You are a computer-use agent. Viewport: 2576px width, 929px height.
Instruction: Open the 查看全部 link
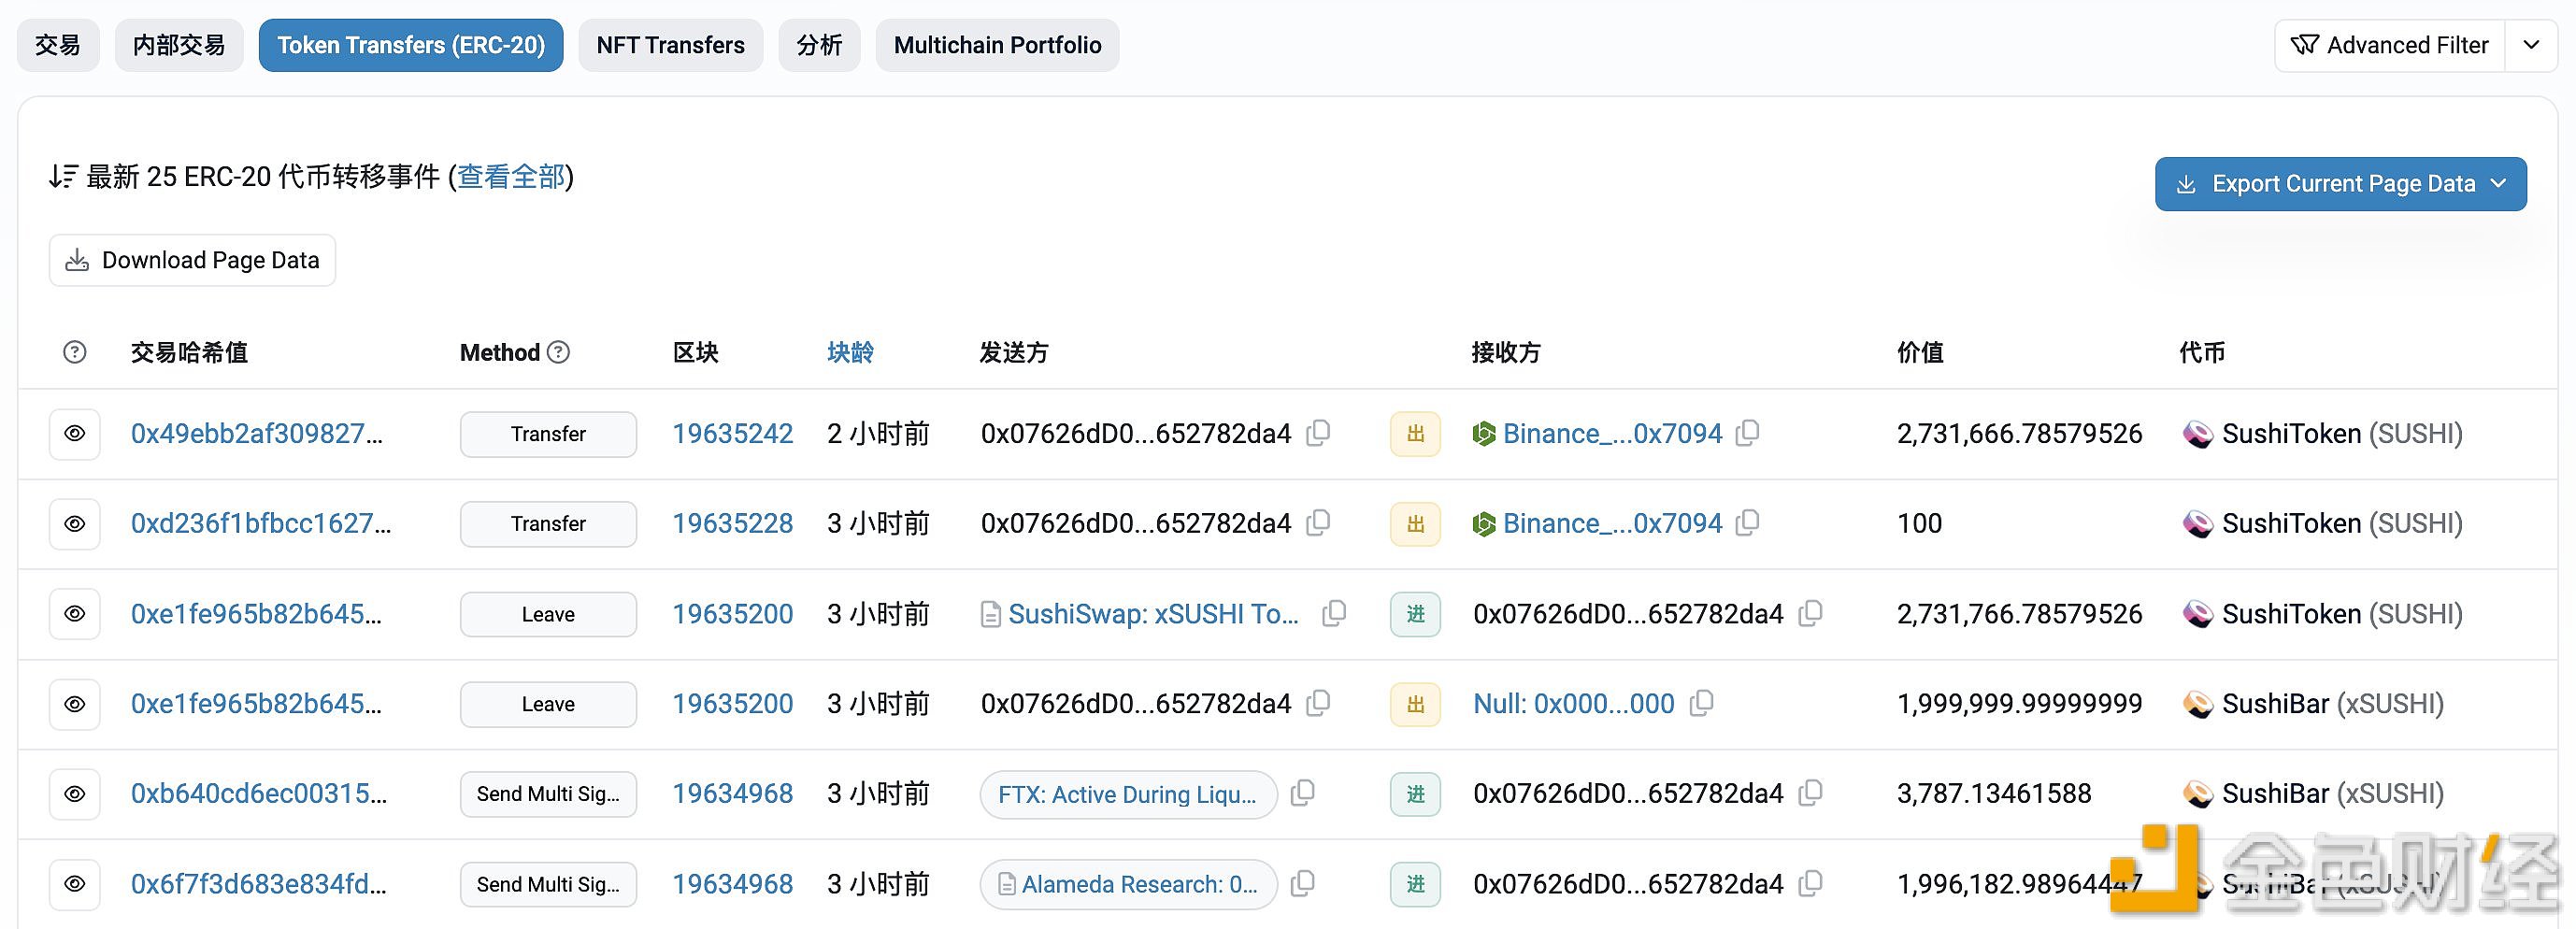point(511,177)
